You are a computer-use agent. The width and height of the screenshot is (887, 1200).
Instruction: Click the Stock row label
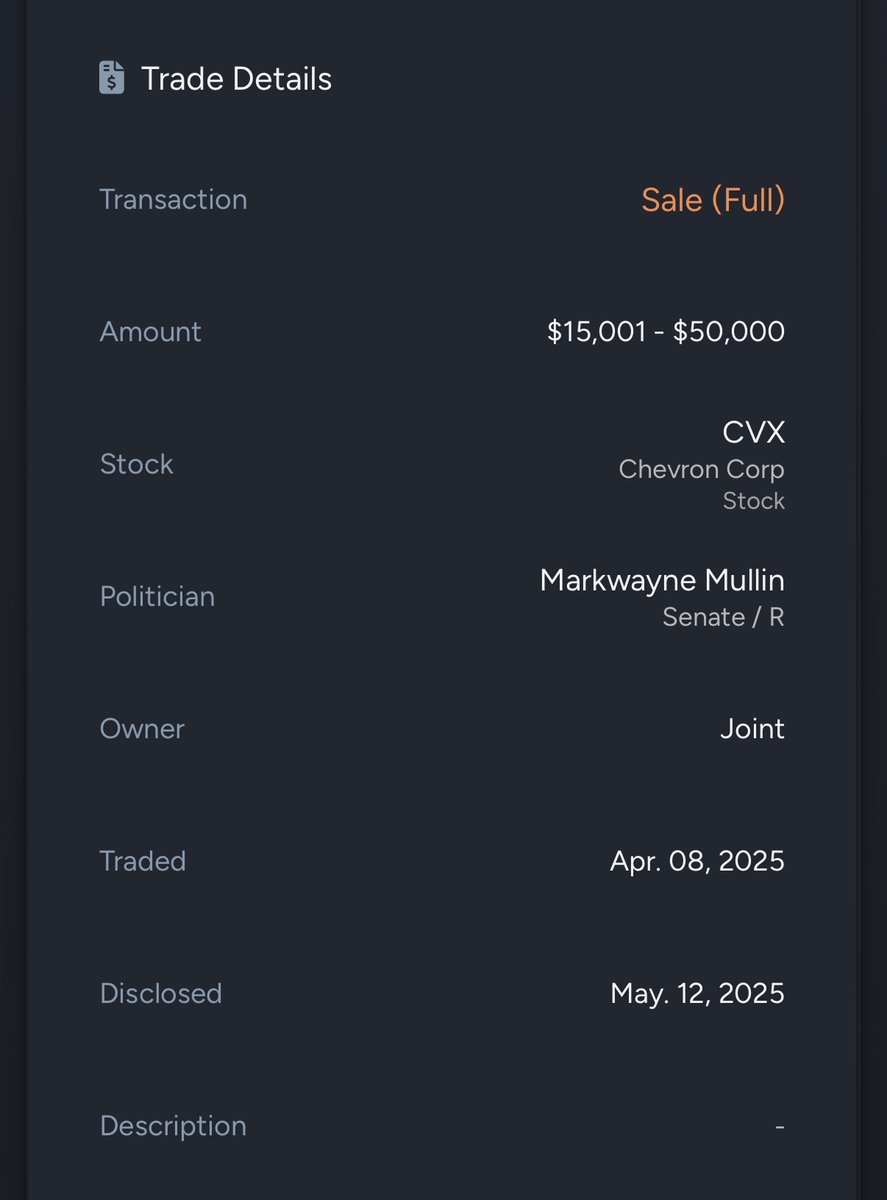(x=136, y=464)
